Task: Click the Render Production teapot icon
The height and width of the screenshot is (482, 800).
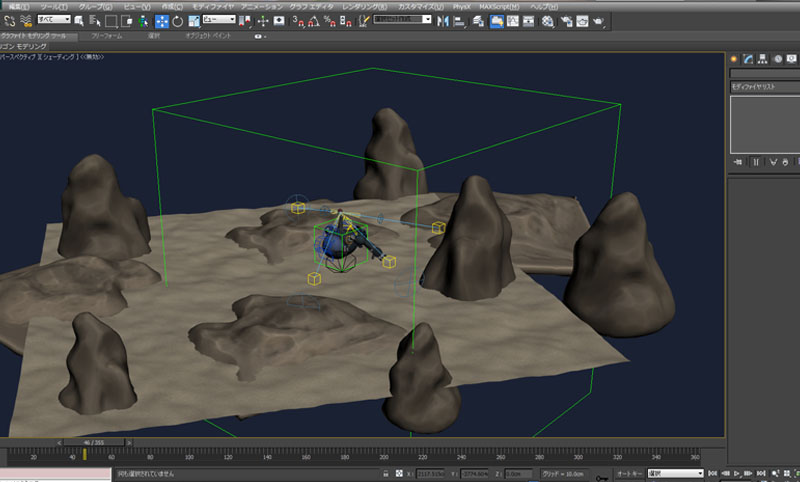Action: pyautogui.click(x=598, y=21)
